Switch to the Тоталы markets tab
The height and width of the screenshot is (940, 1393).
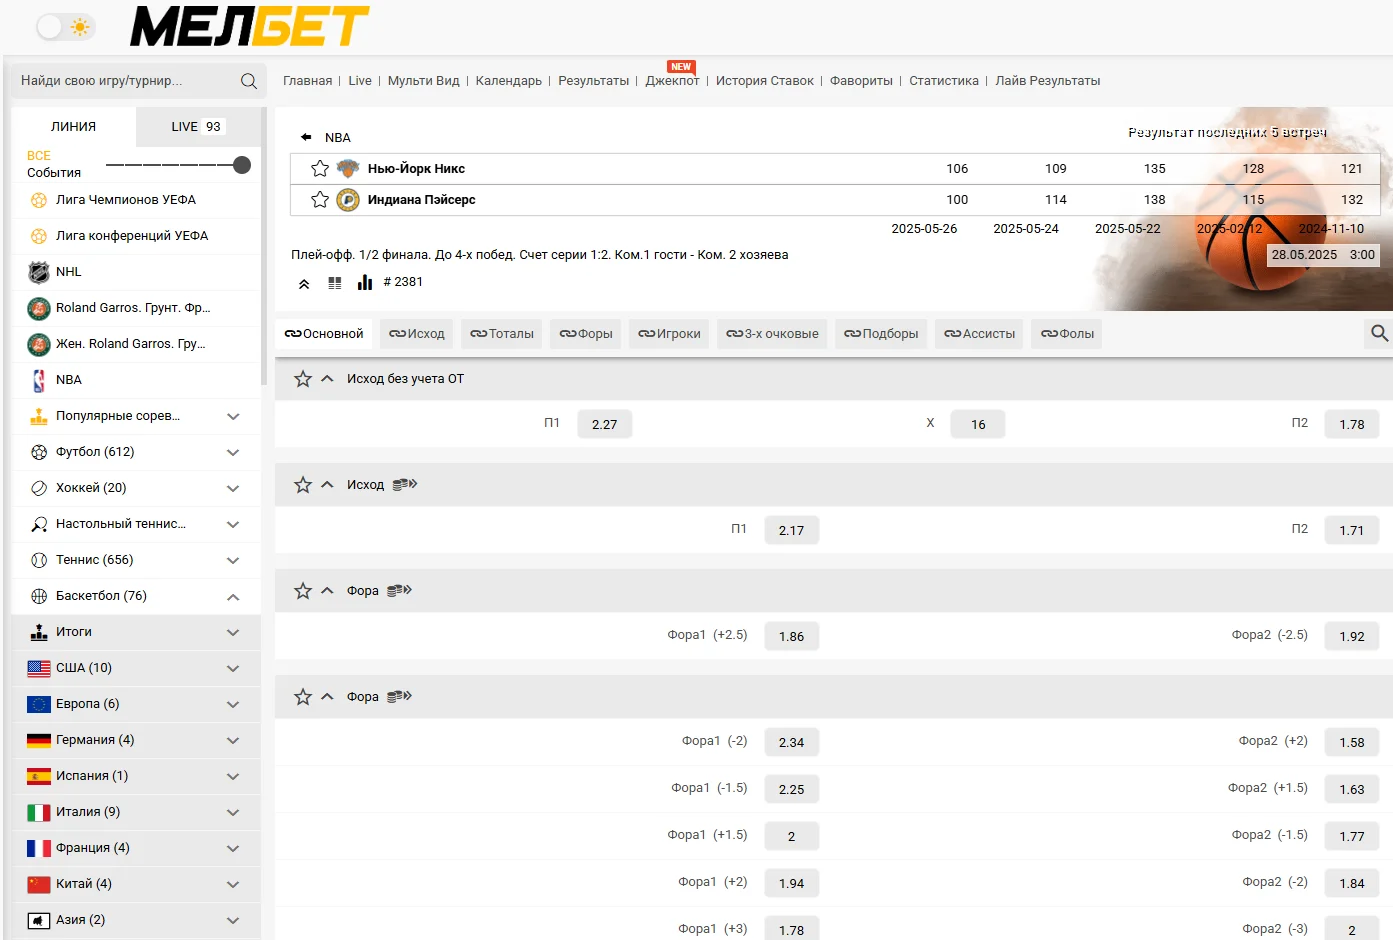click(x=502, y=334)
